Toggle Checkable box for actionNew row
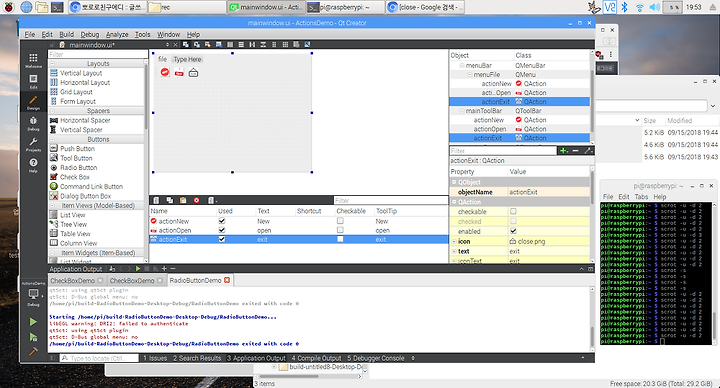Image resolution: width=720 pixels, height=388 pixels. tap(340, 221)
